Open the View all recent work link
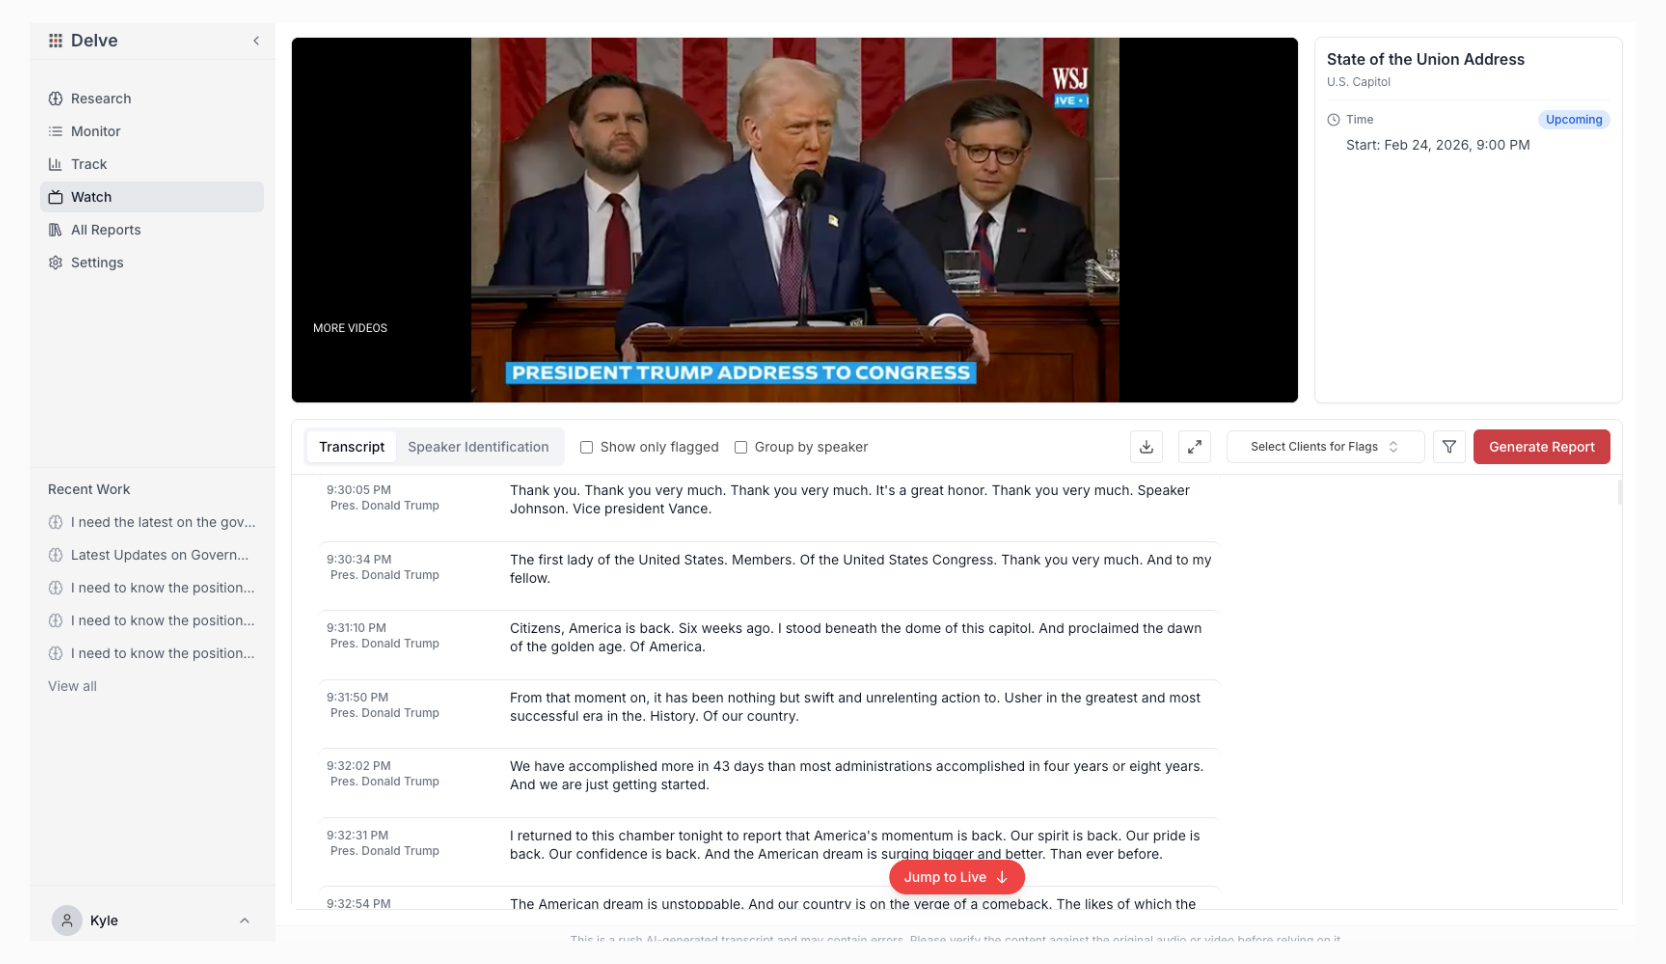The image size is (1666, 964). [x=72, y=686]
